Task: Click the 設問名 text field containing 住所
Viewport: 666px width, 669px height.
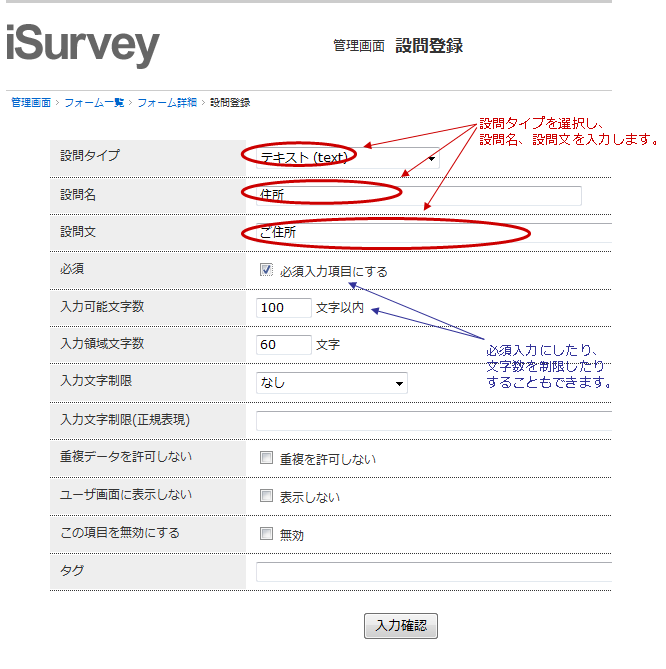Action: pyautogui.click(x=418, y=195)
